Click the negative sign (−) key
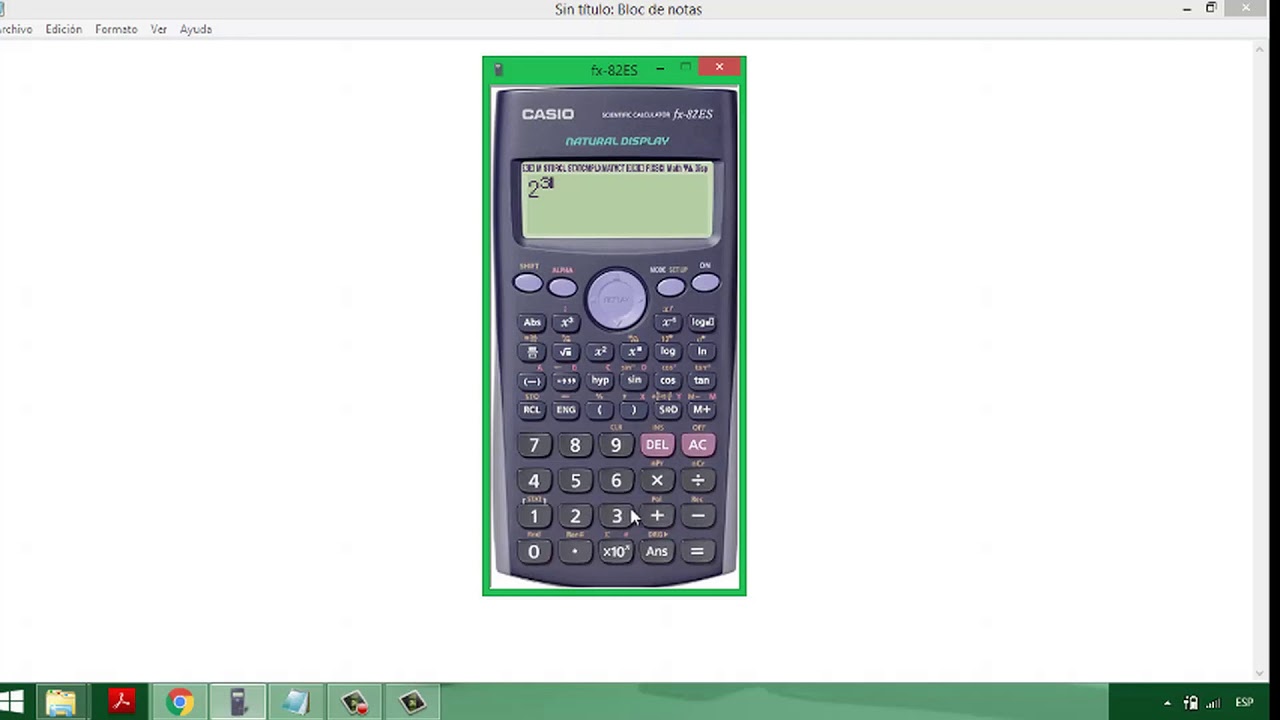The height and width of the screenshot is (720, 1280). point(532,381)
